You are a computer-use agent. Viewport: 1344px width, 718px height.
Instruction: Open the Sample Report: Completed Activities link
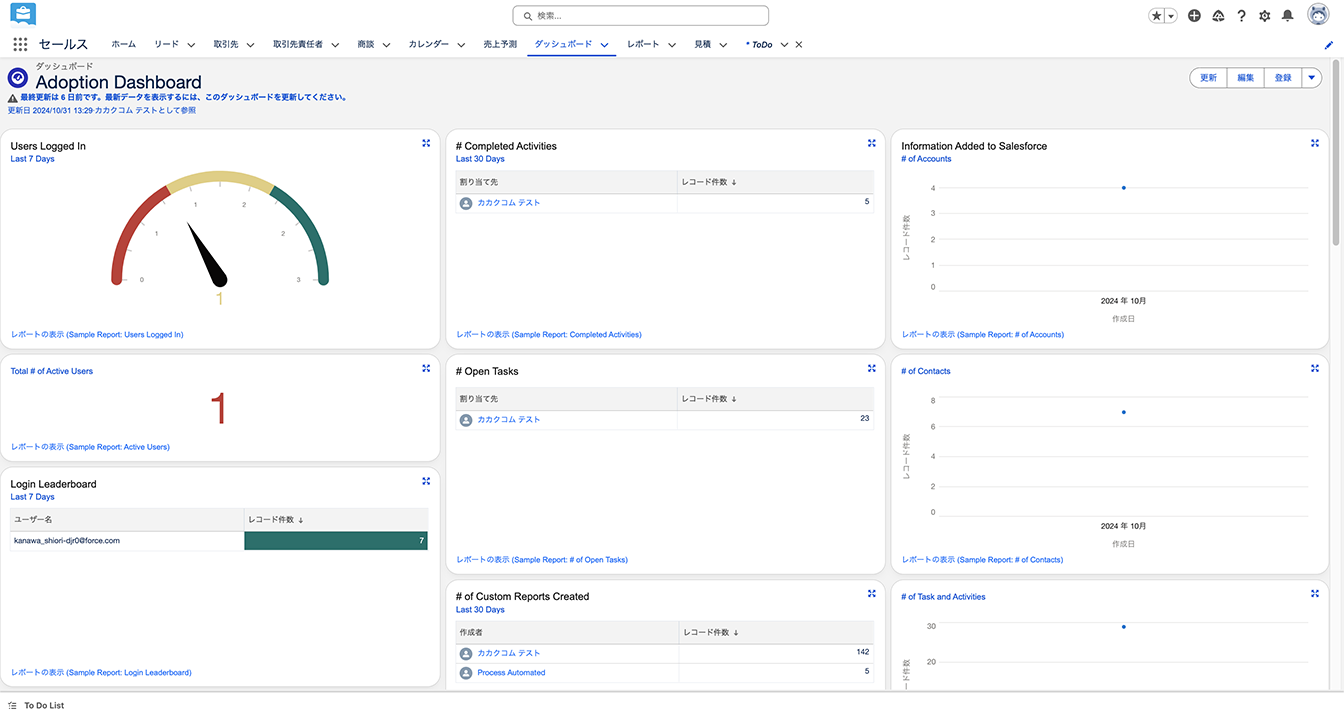(549, 335)
